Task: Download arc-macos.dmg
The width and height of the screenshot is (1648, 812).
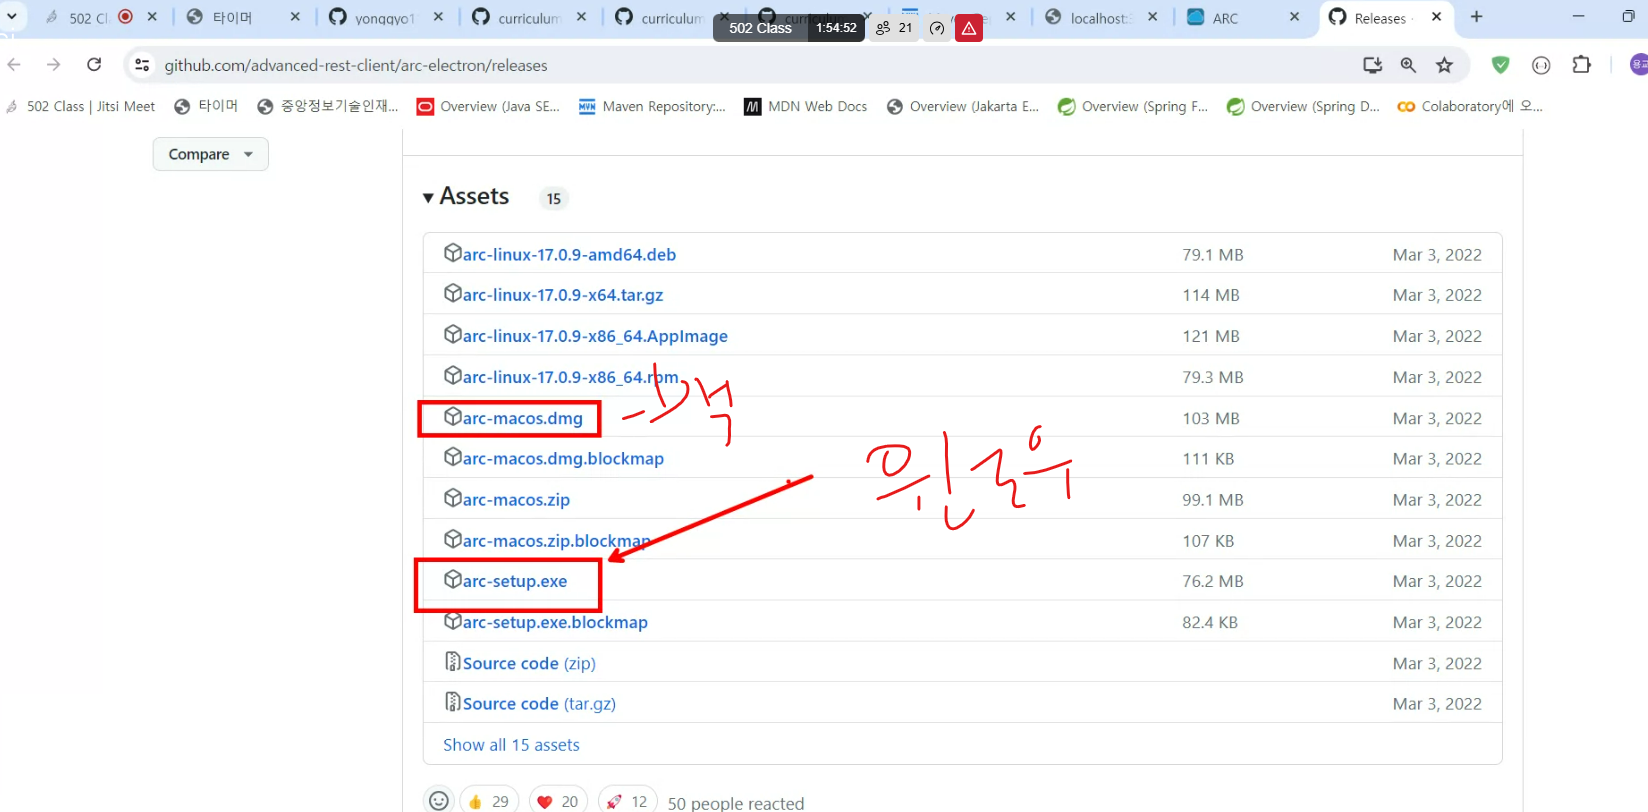Action: point(522,418)
